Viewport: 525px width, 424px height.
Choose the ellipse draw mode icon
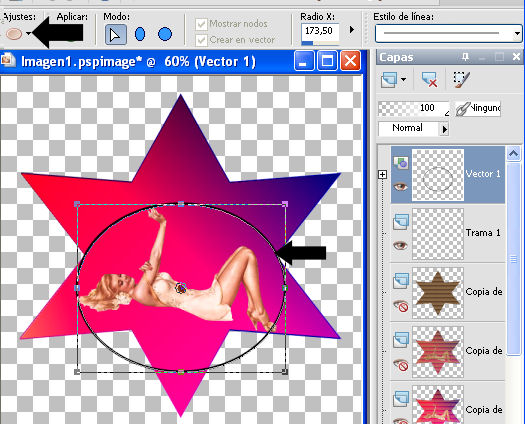[140, 34]
